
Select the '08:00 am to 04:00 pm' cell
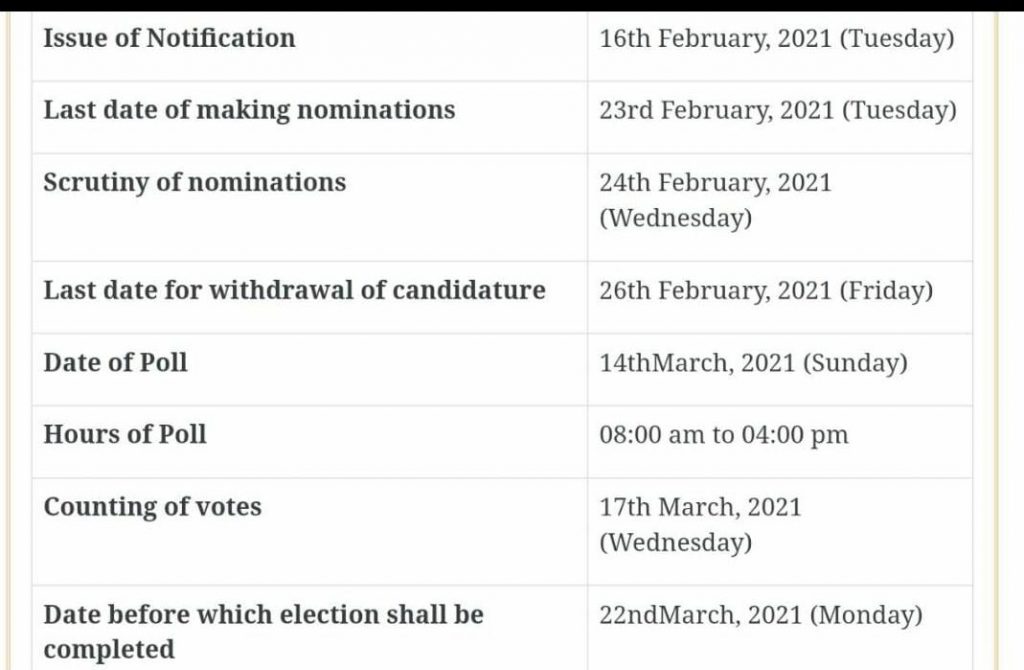click(x=723, y=436)
